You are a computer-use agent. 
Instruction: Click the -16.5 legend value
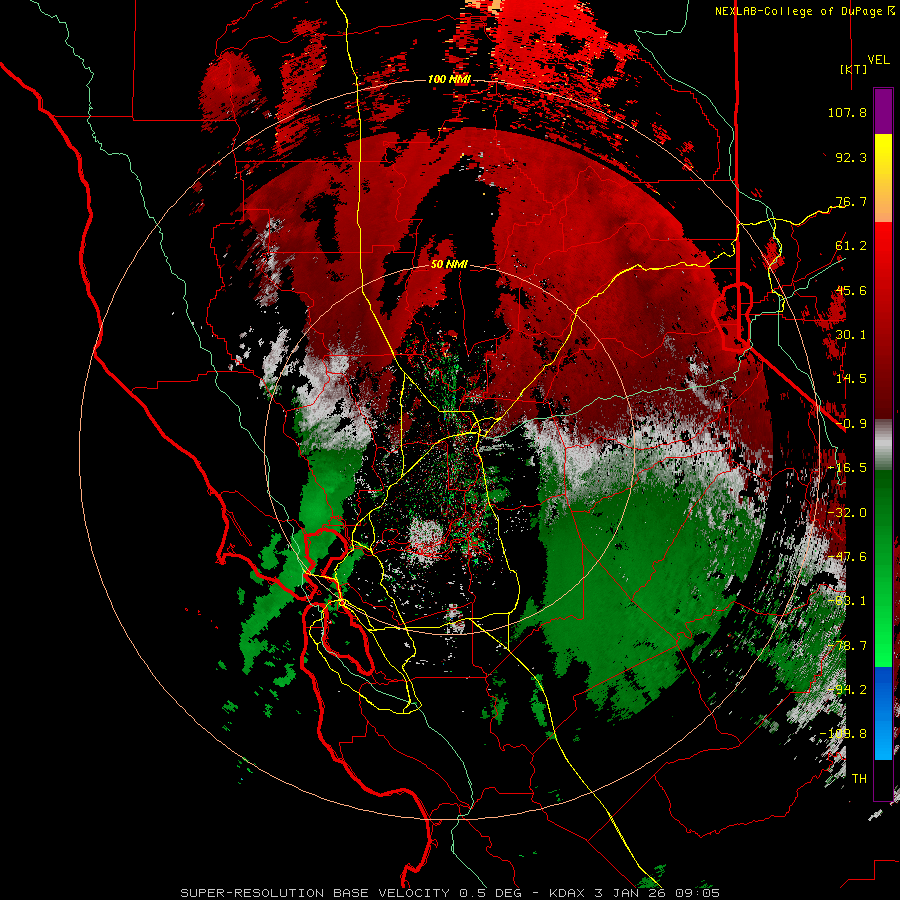click(x=847, y=468)
